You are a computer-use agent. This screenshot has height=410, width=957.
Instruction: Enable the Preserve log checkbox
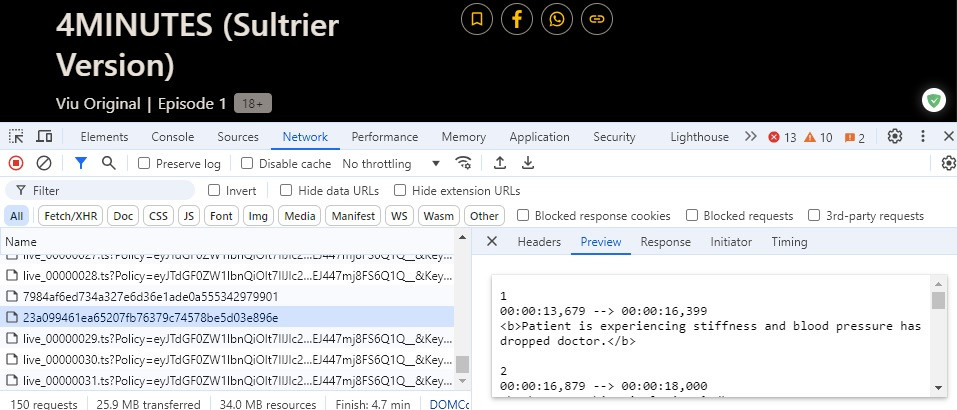(x=145, y=164)
